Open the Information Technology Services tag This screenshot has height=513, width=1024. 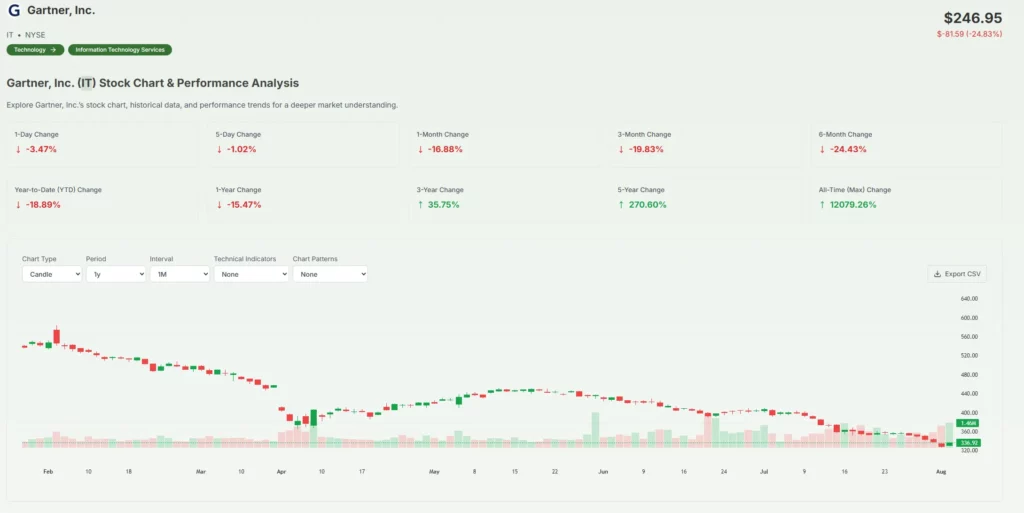[x=120, y=50]
